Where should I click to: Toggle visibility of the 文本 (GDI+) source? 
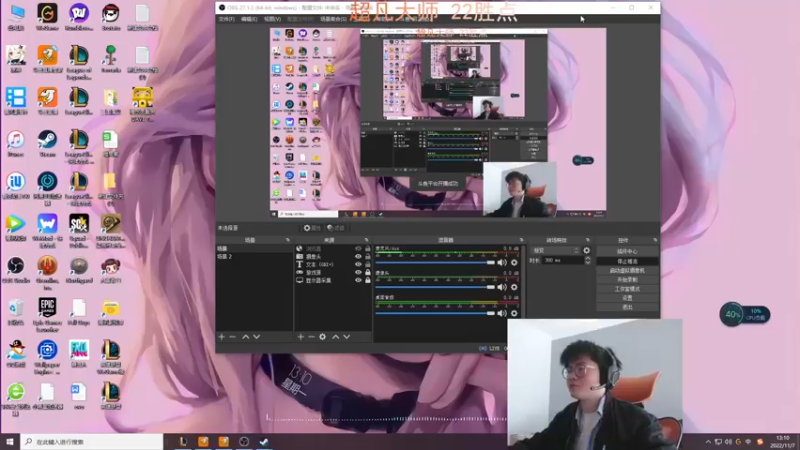(358, 264)
